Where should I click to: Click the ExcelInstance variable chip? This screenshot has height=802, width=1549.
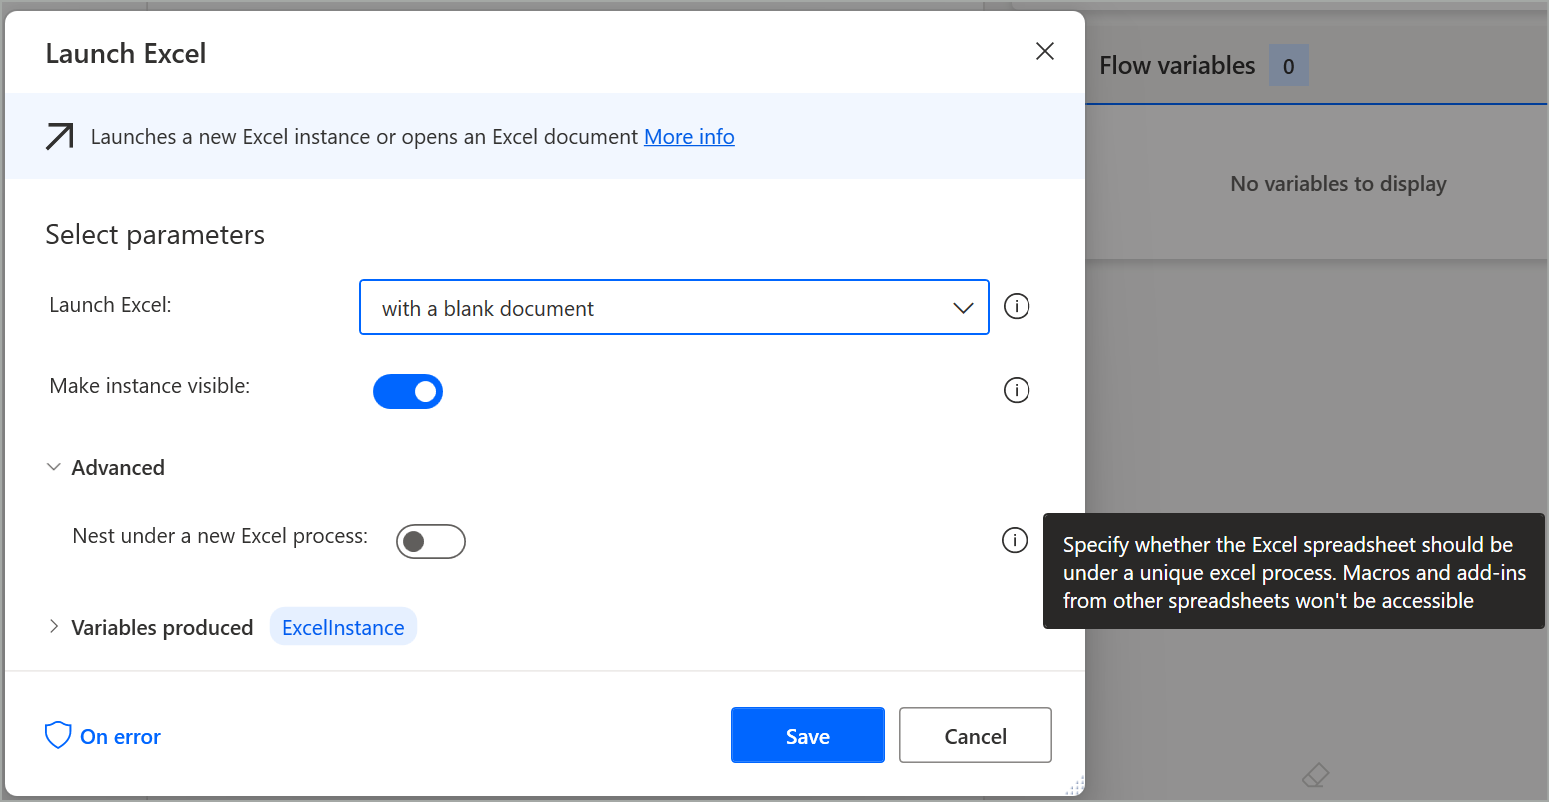[x=343, y=627]
